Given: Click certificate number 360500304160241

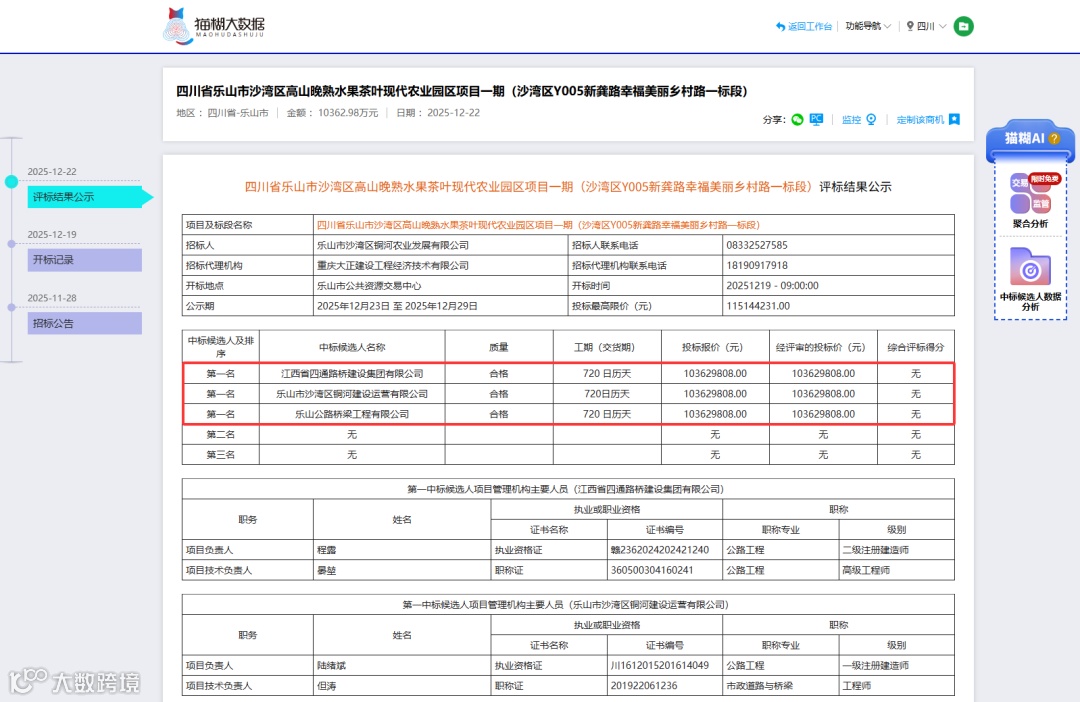Looking at the screenshot, I should point(652,570).
